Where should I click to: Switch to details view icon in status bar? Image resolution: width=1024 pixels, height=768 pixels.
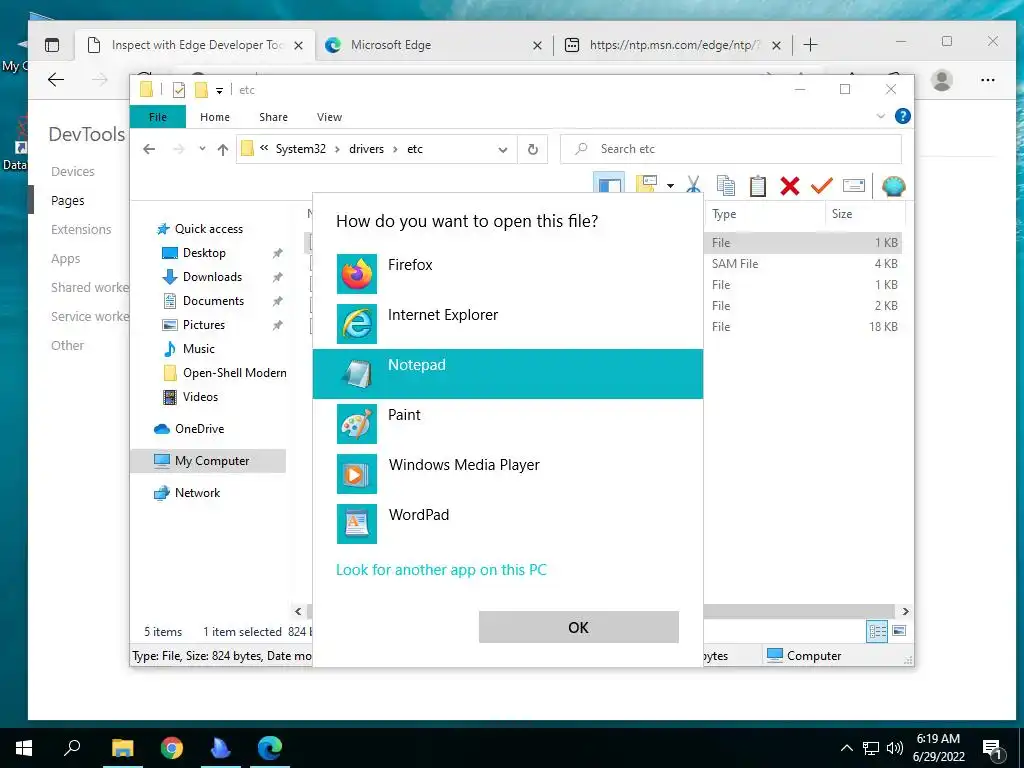pyautogui.click(x=877, y=631)
